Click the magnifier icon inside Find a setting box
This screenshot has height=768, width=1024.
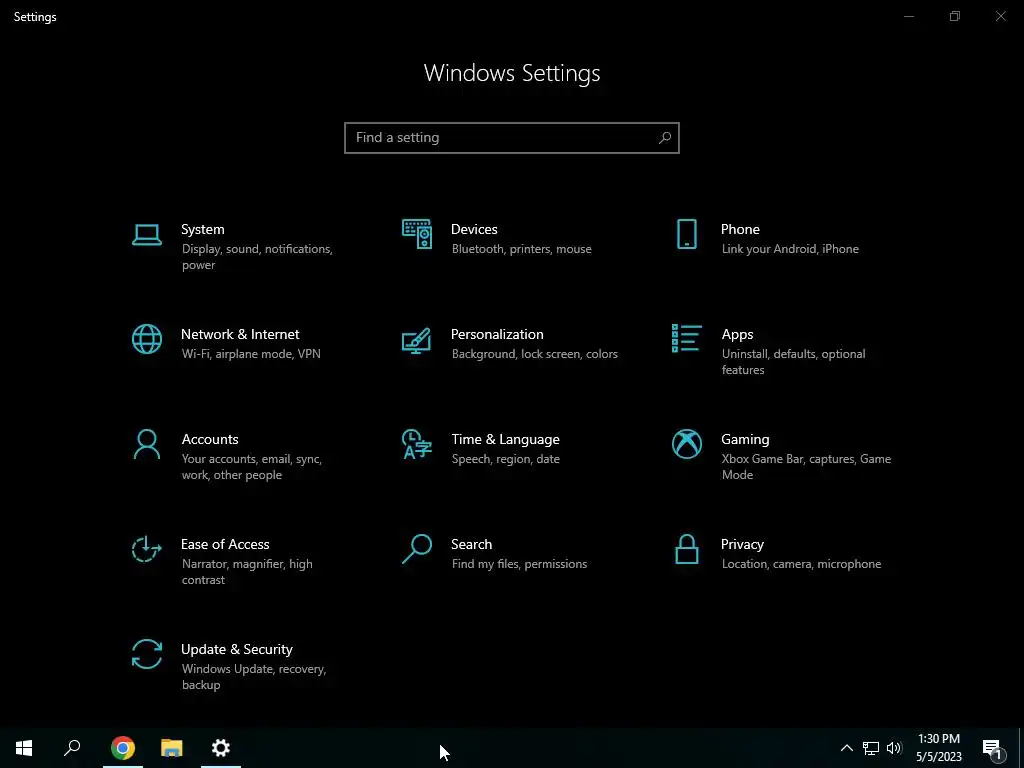[x=665, y=138]
